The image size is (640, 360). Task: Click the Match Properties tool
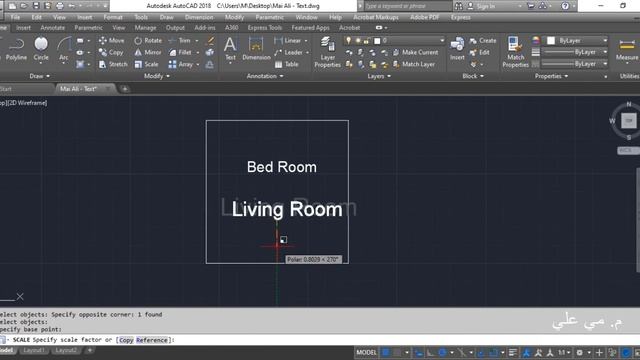[x=516, y=51]
